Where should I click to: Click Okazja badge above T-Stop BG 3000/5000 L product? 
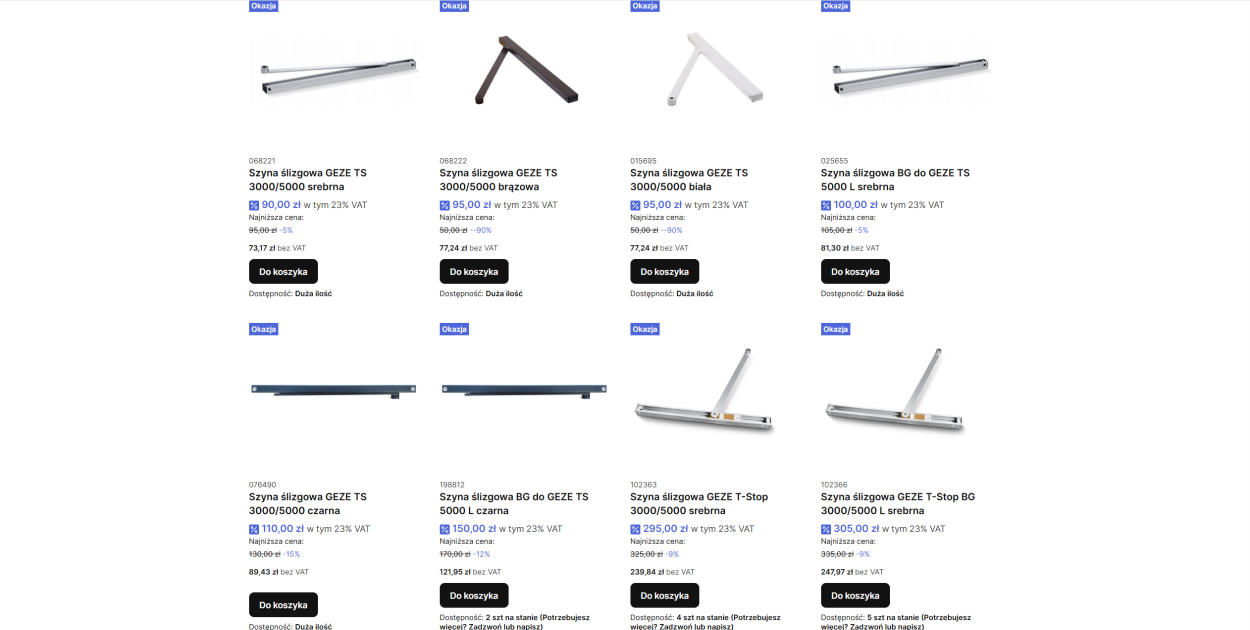(x=836, y=329)
